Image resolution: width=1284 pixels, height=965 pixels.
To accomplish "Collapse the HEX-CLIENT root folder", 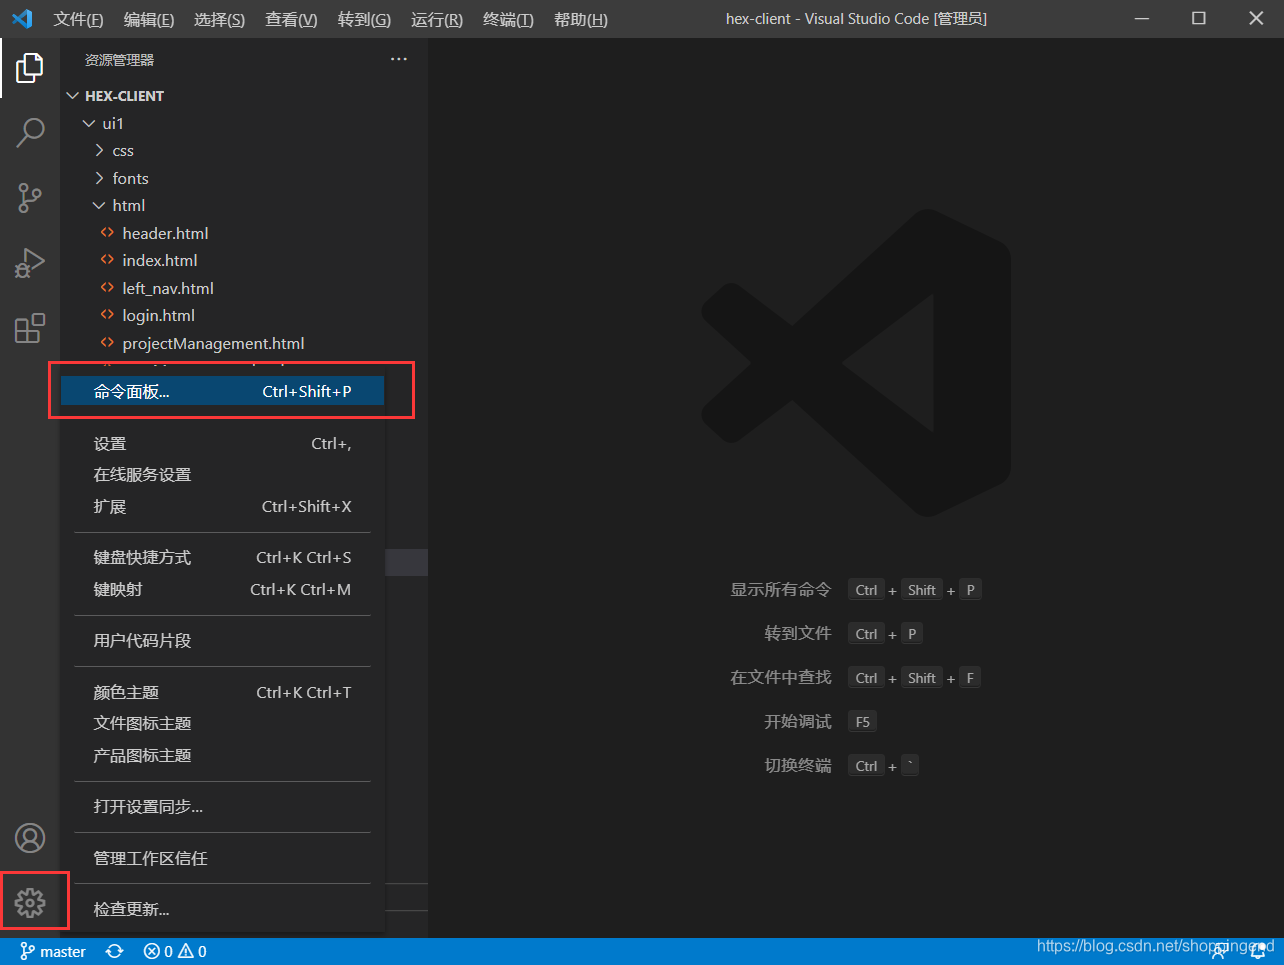I will pyautogui.click(x=245, y=96).
